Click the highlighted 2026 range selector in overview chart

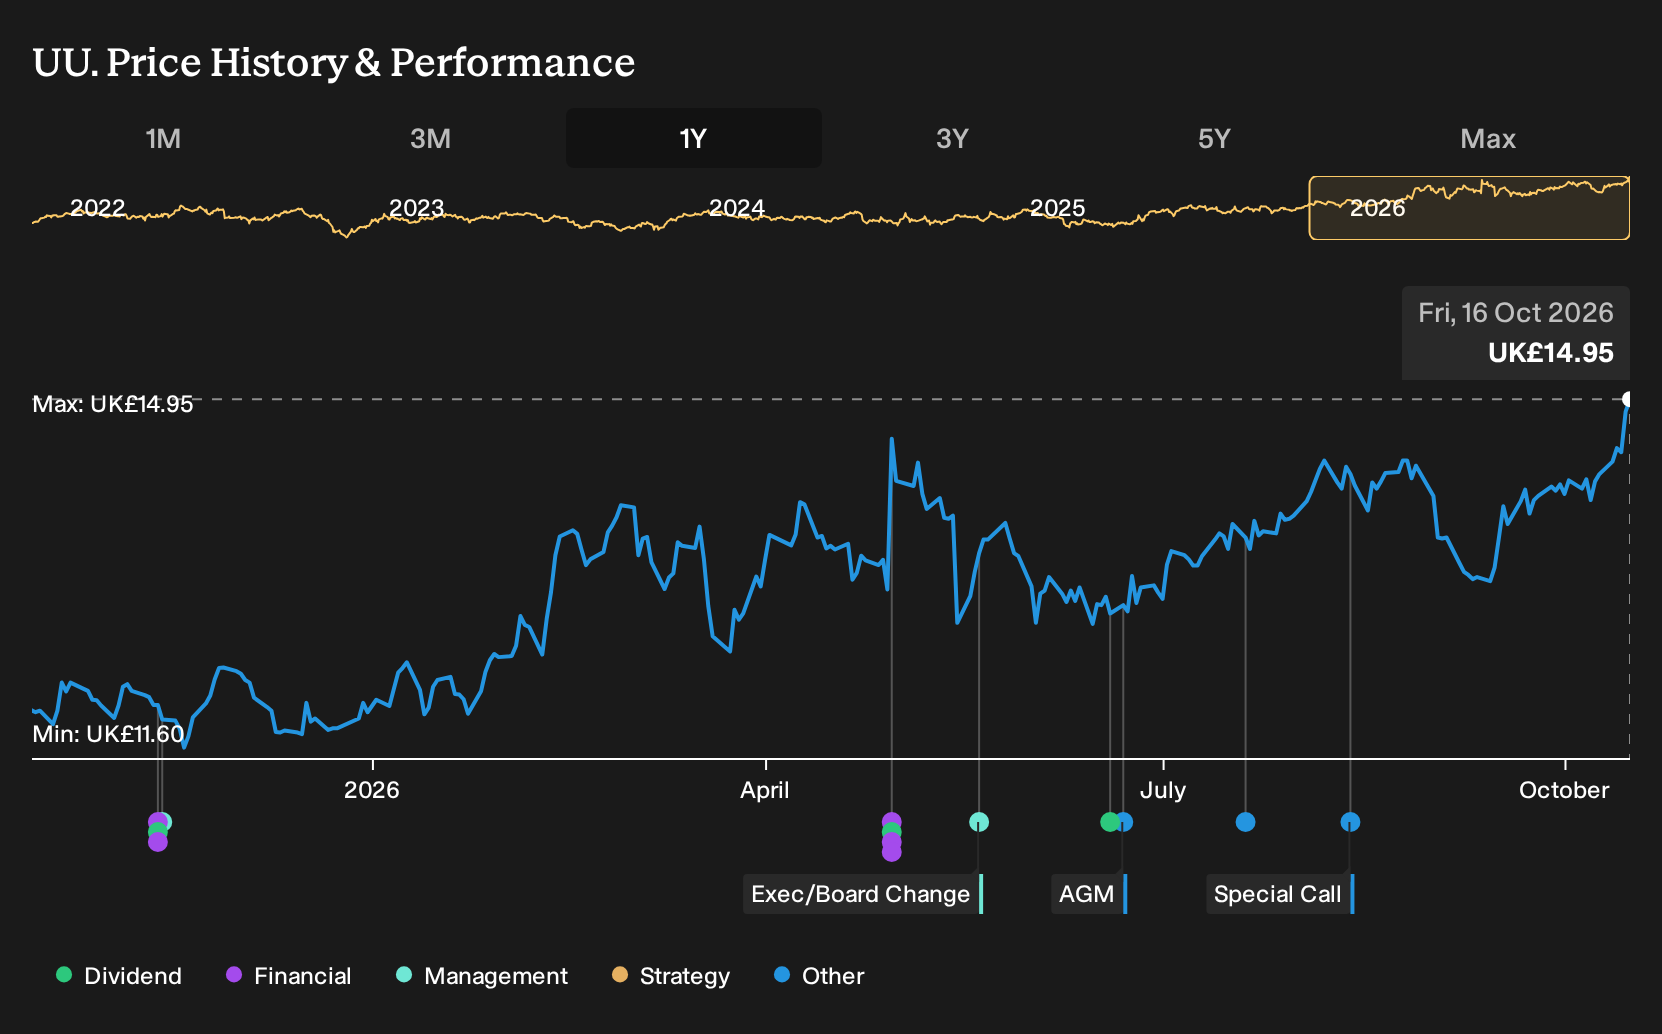coord(1469,208)
